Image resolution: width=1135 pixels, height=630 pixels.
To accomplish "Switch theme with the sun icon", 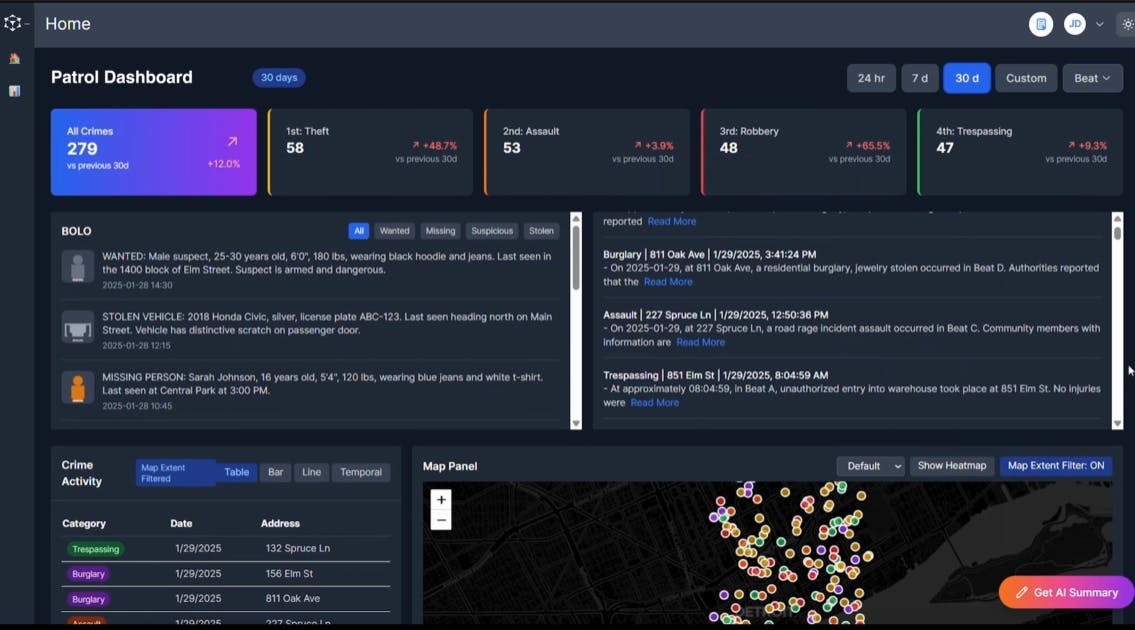I will point(1126,23).
